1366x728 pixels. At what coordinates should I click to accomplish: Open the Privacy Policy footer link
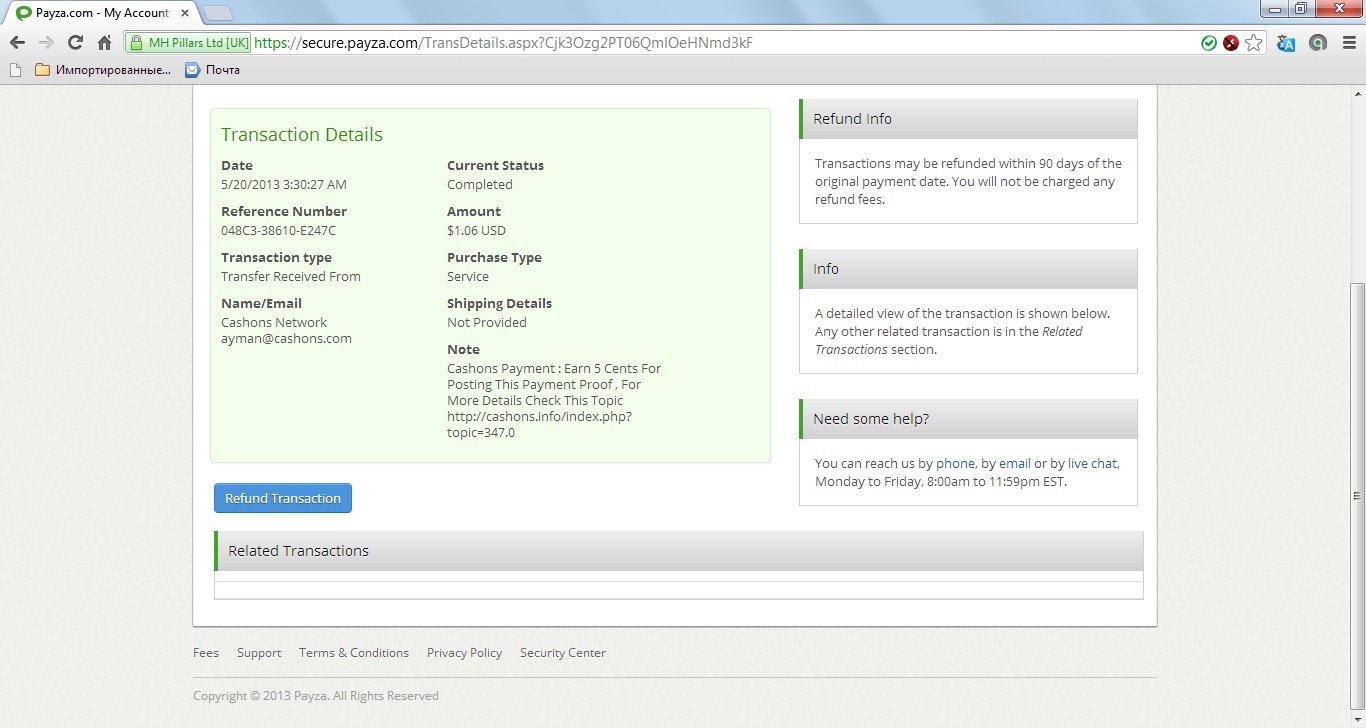(464, 653)
